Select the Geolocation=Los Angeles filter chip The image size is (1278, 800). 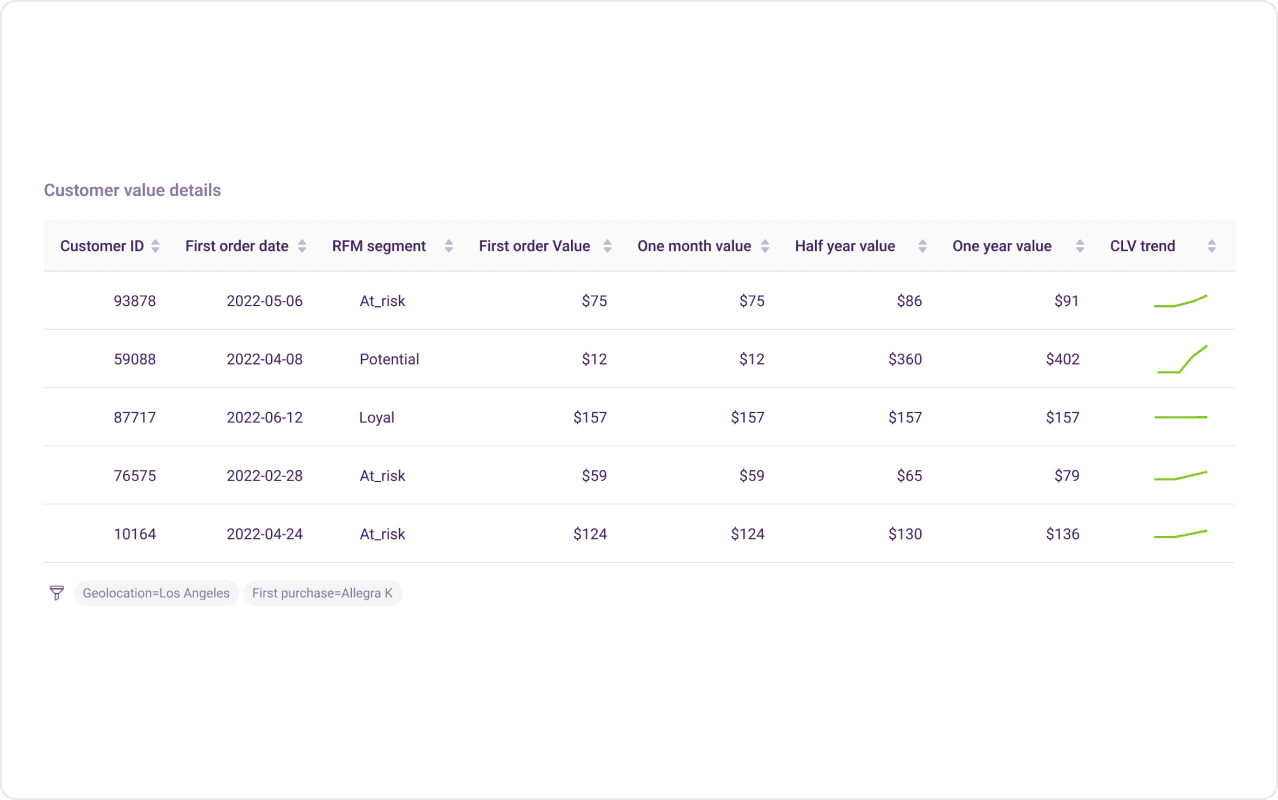point(156,593)
